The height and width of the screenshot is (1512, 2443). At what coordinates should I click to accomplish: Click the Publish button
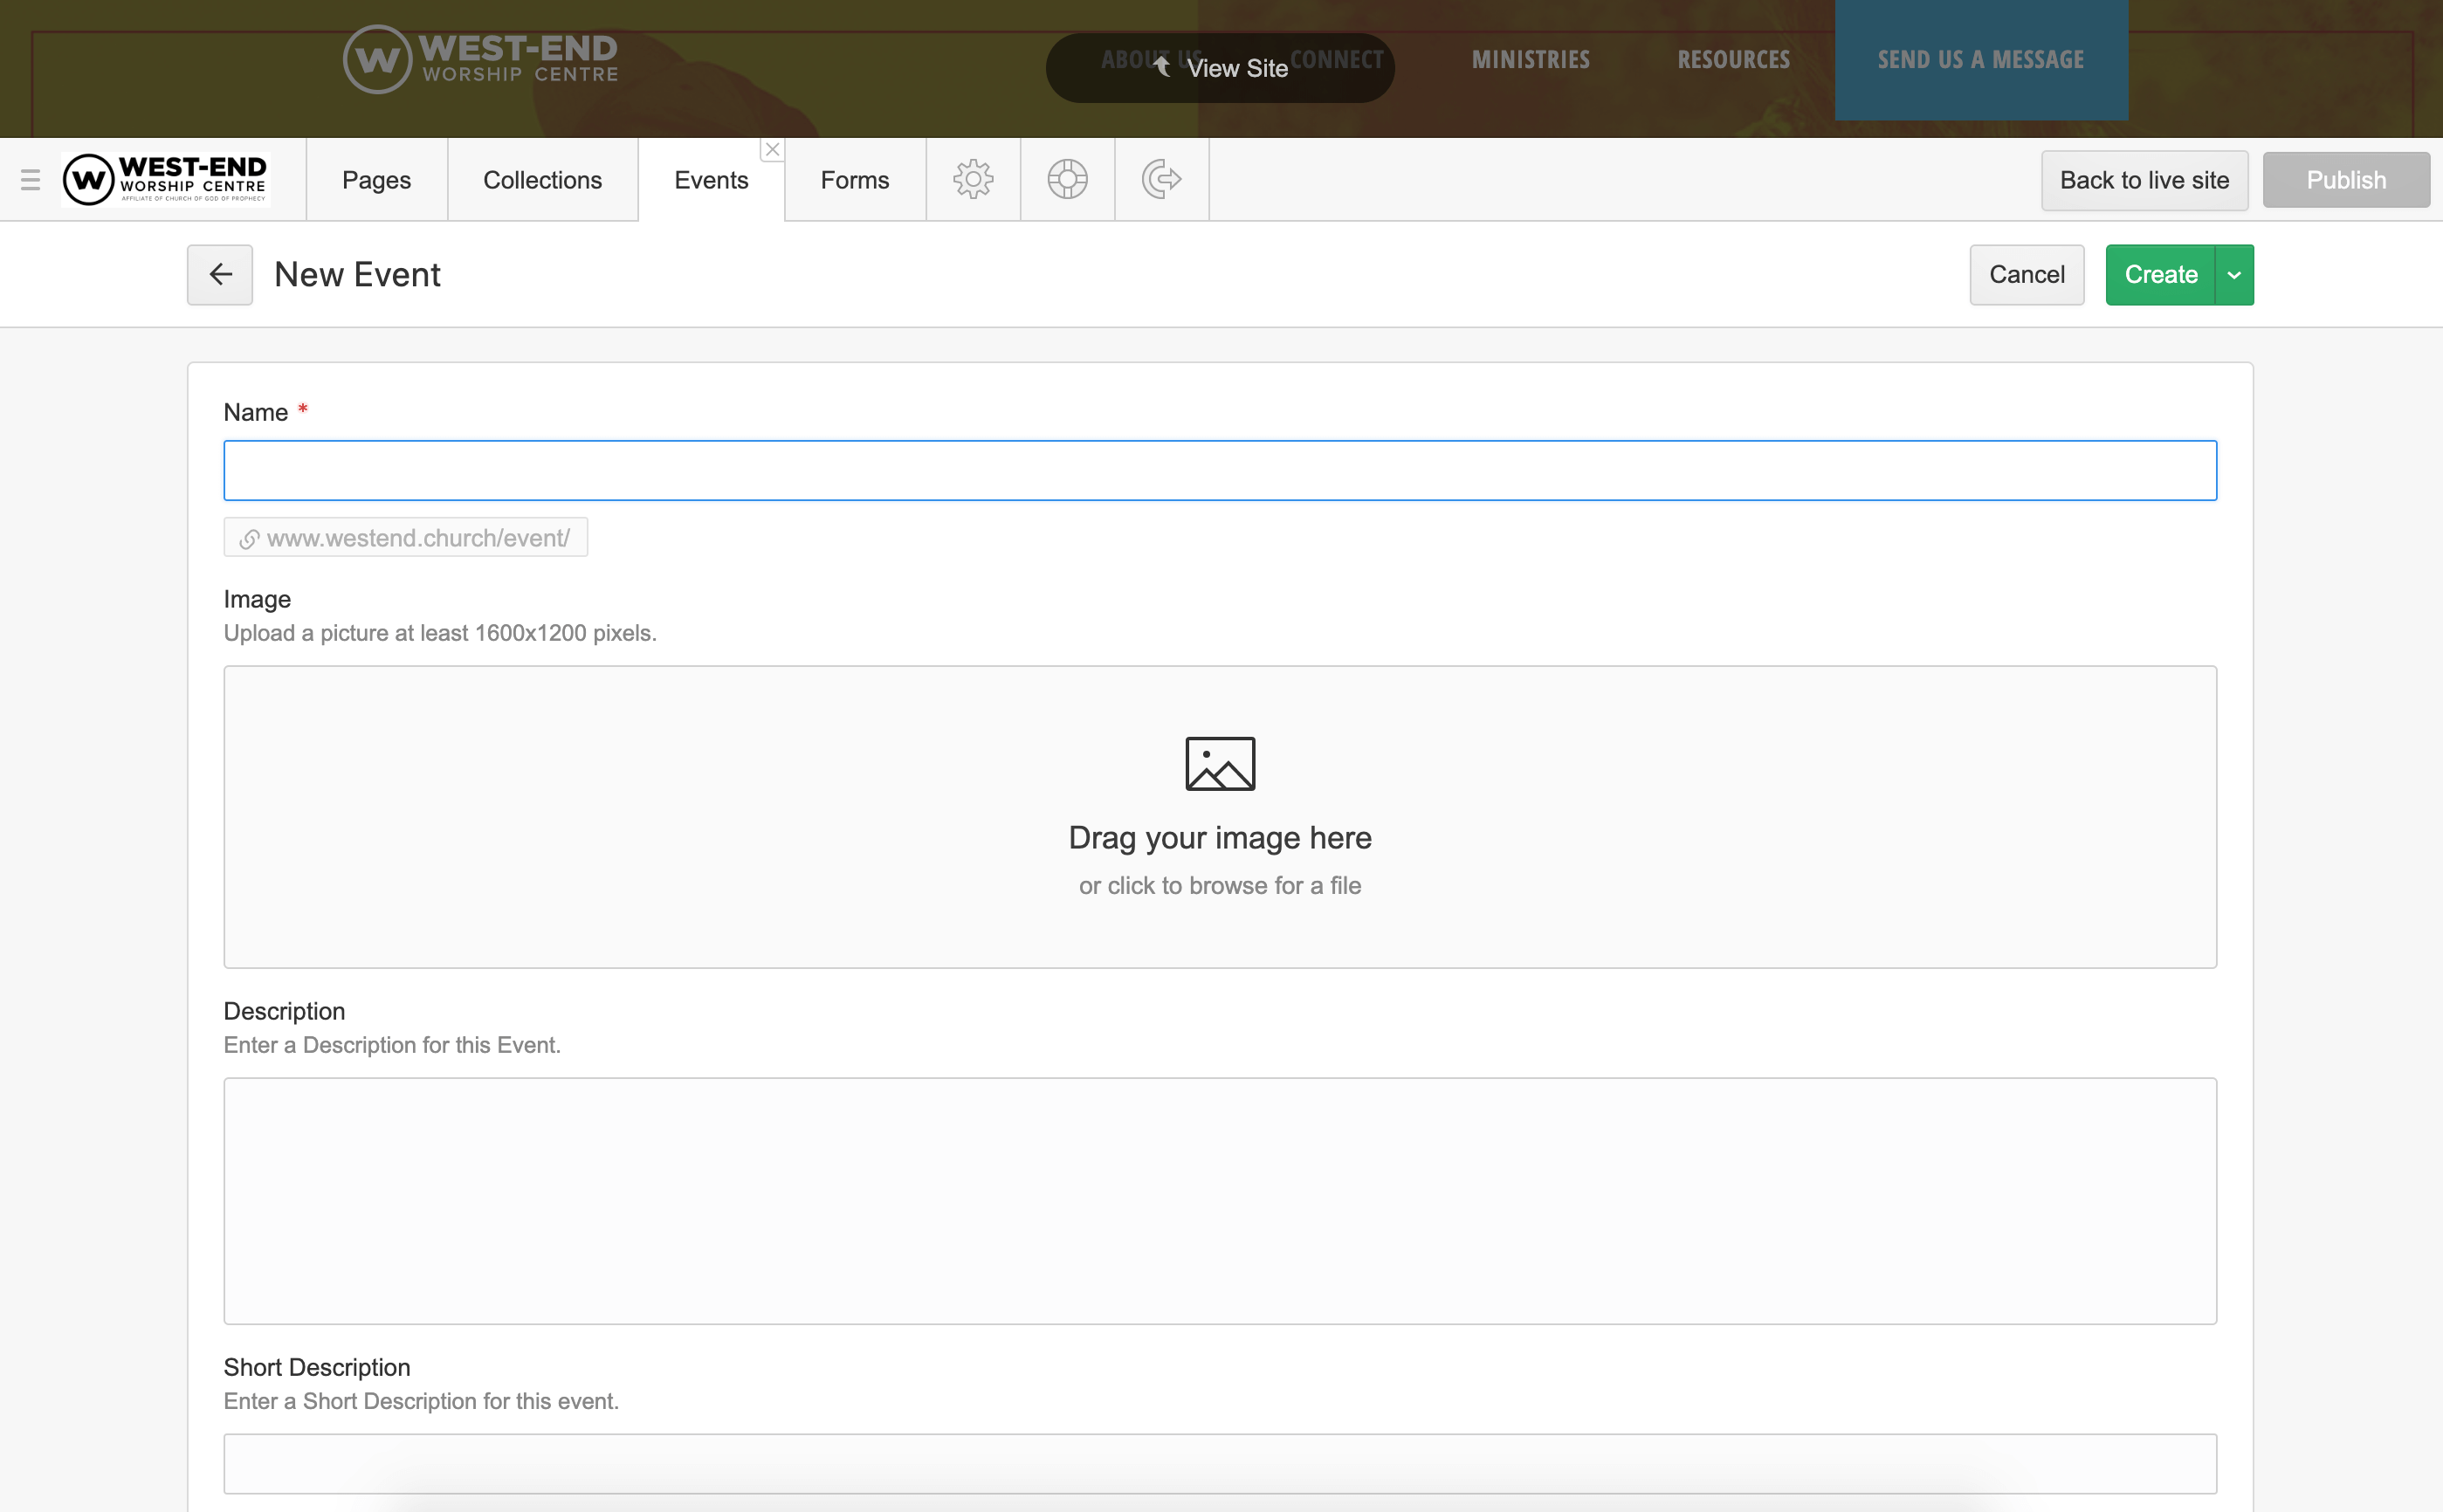tap(2346, 180)
